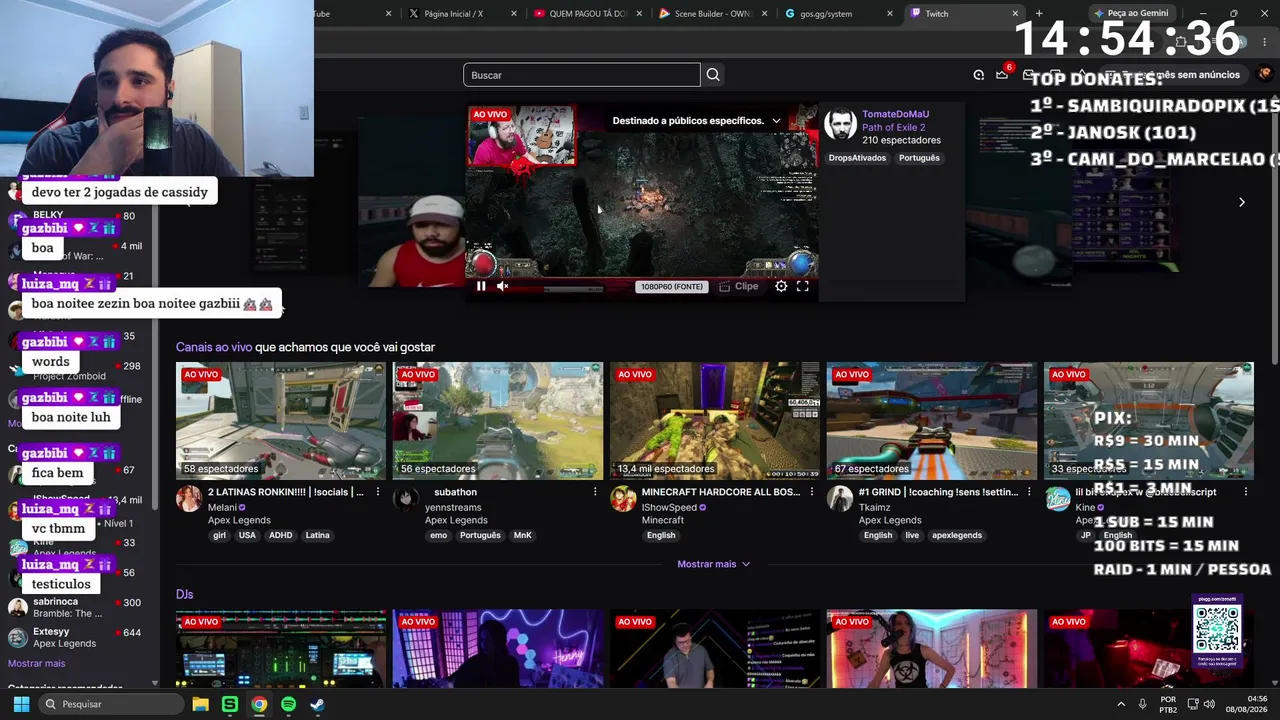Open the IShowSpeed channel name link
This screenshot has width=1280, height=720.
(x=669, y=508)
